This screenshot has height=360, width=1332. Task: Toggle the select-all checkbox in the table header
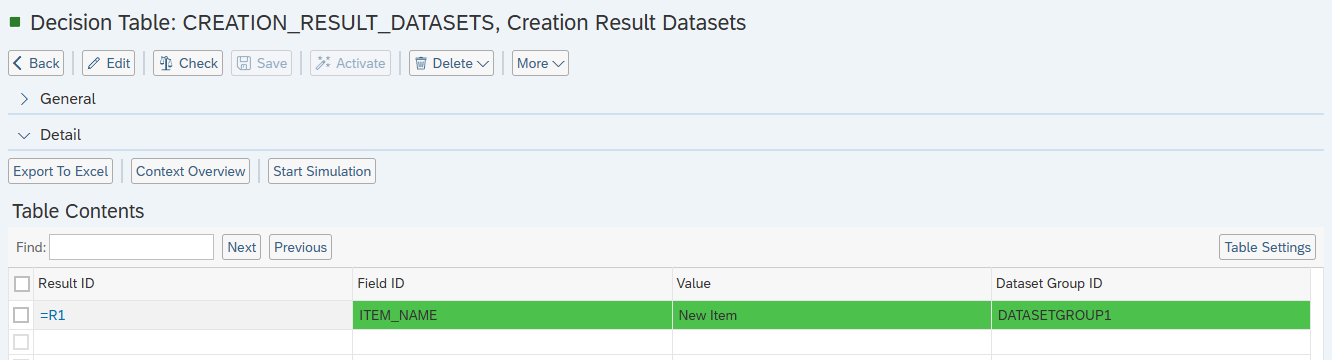click(x=22, y=284)
